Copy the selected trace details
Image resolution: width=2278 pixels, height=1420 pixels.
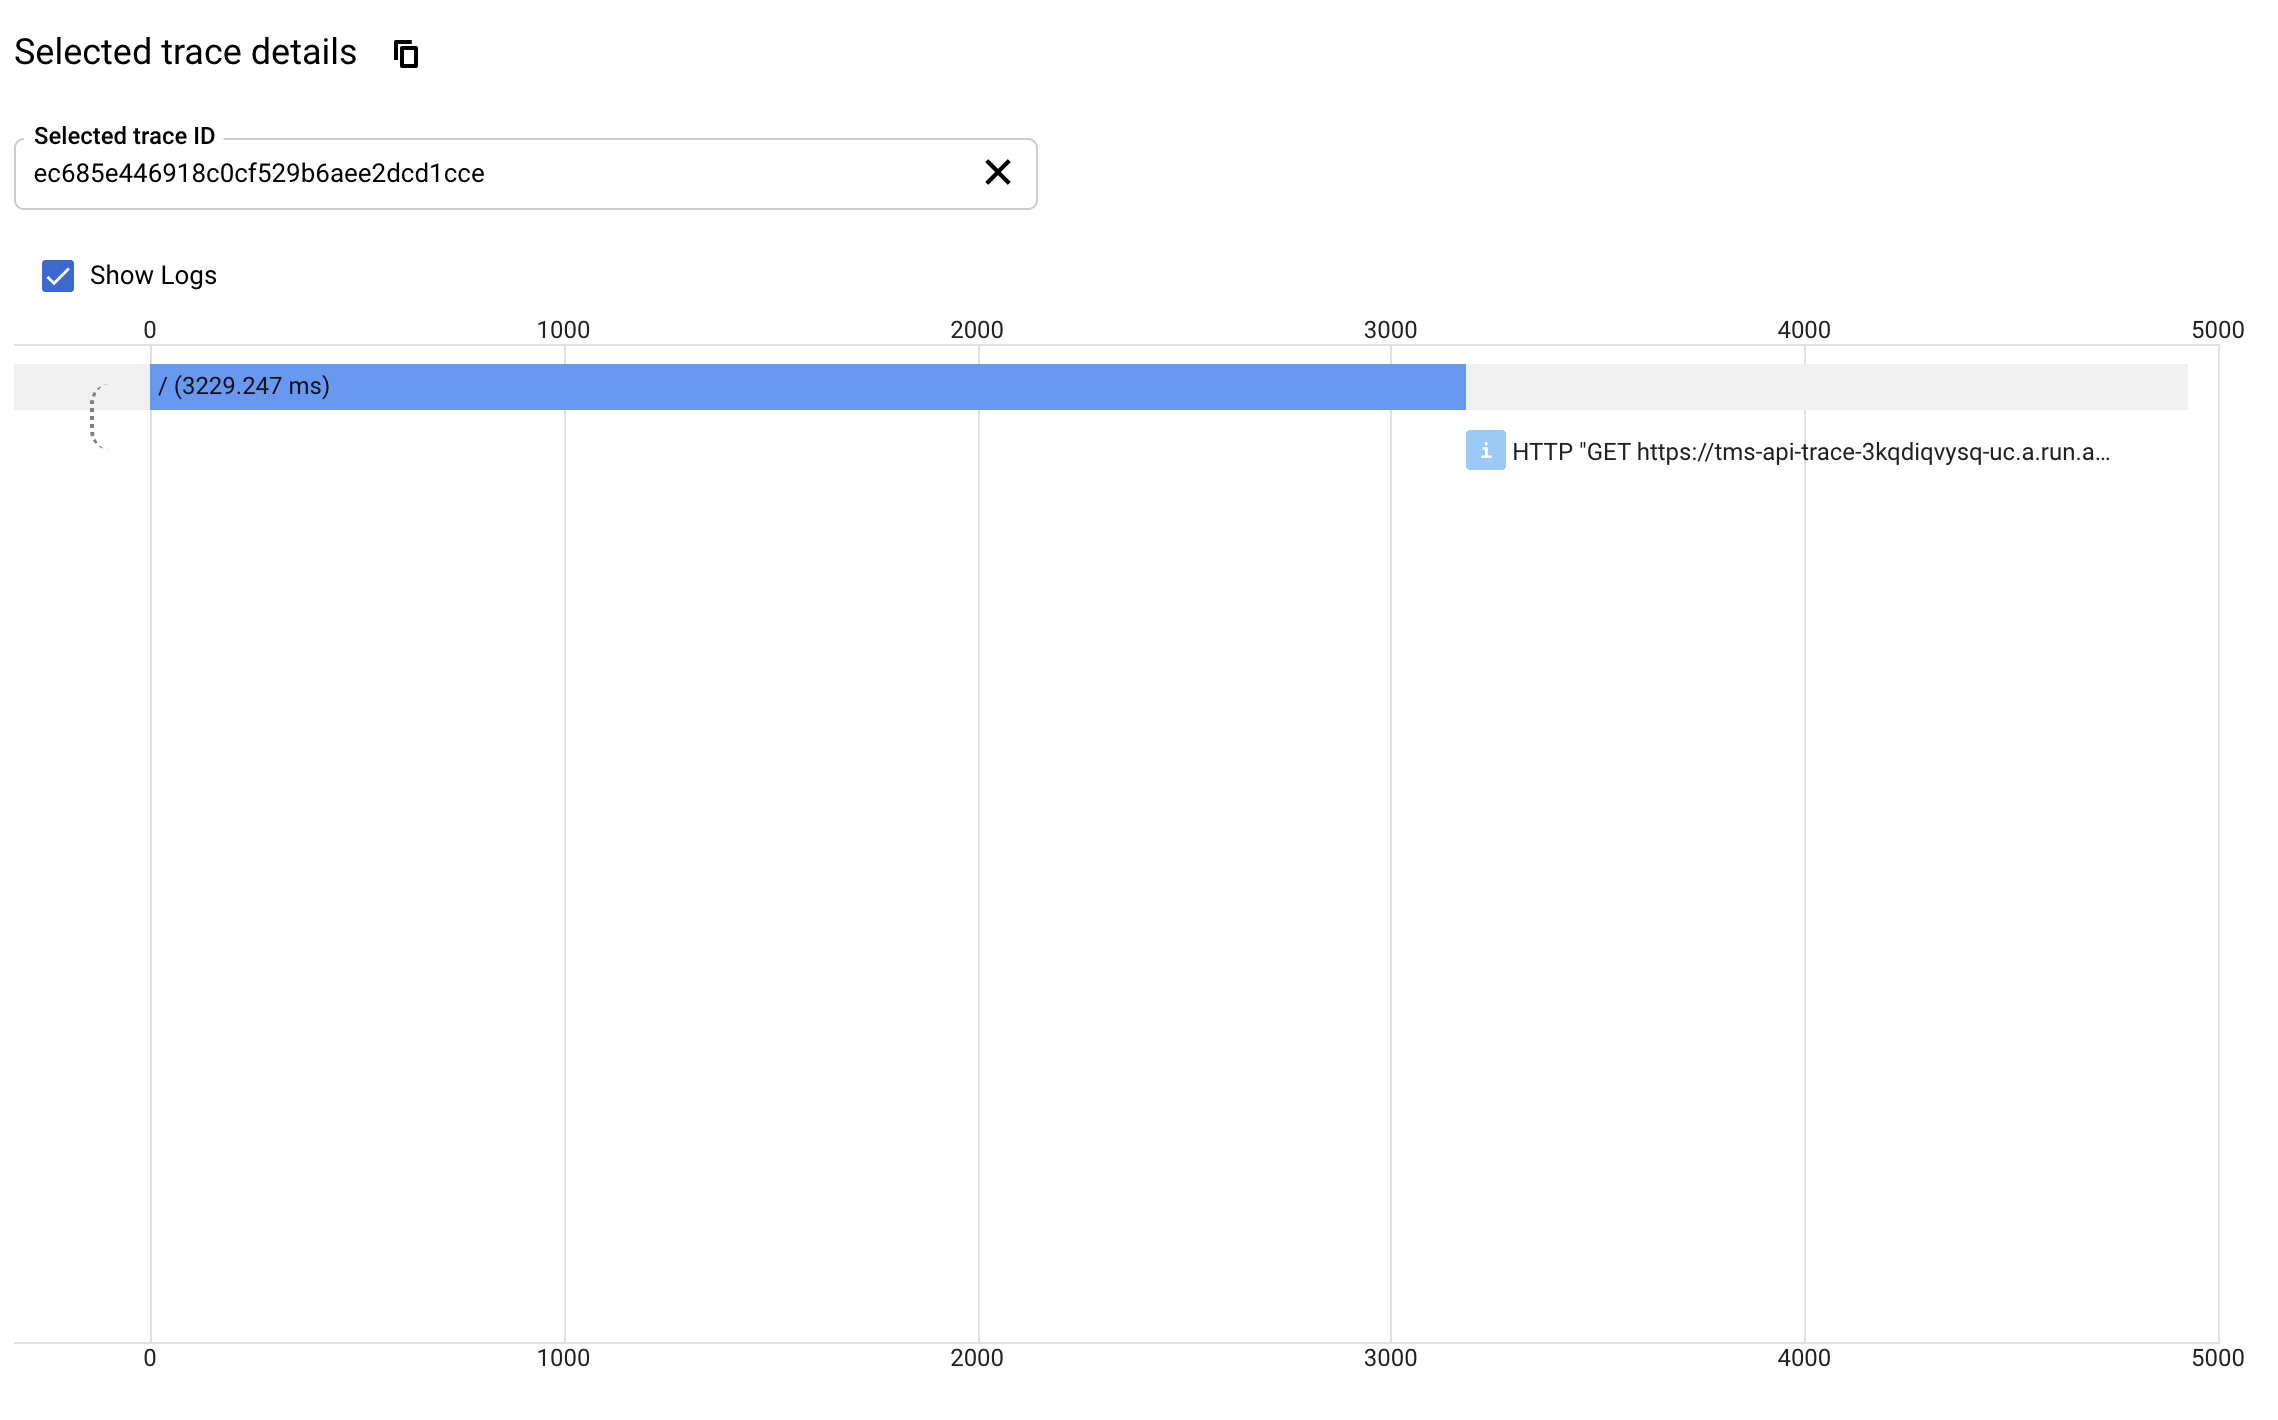[x=405, y=53]
